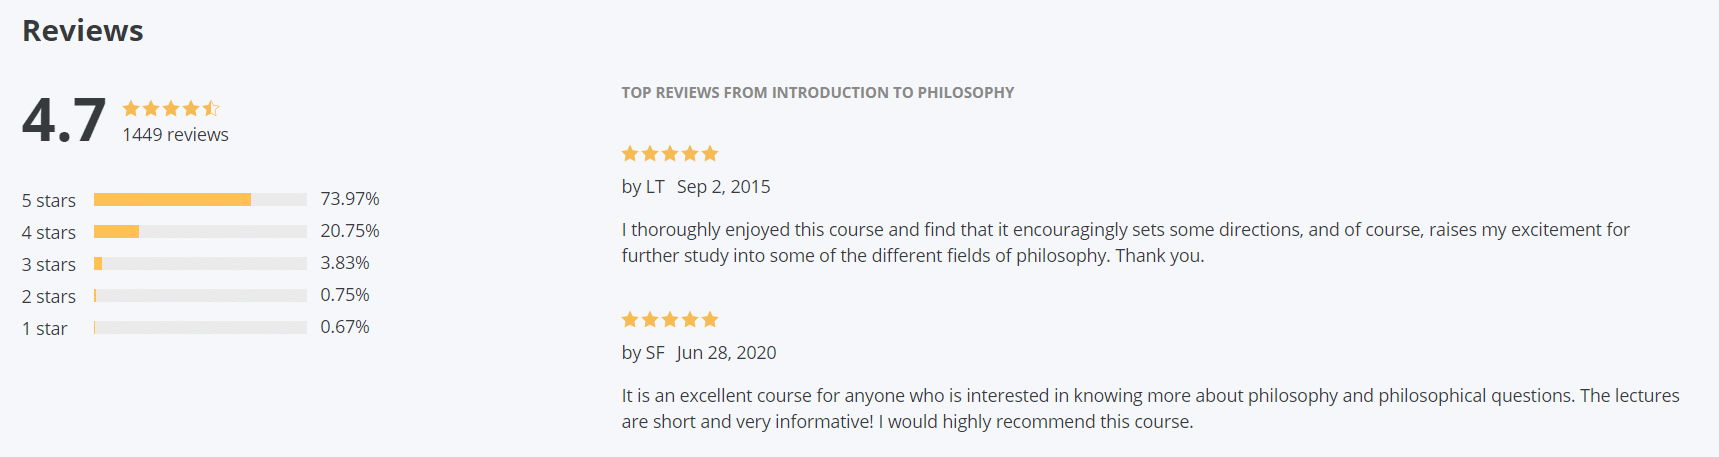The image size is (1719, 457).
Task: Filter reviews by the 4 stars label
Action: pos(49,232)
